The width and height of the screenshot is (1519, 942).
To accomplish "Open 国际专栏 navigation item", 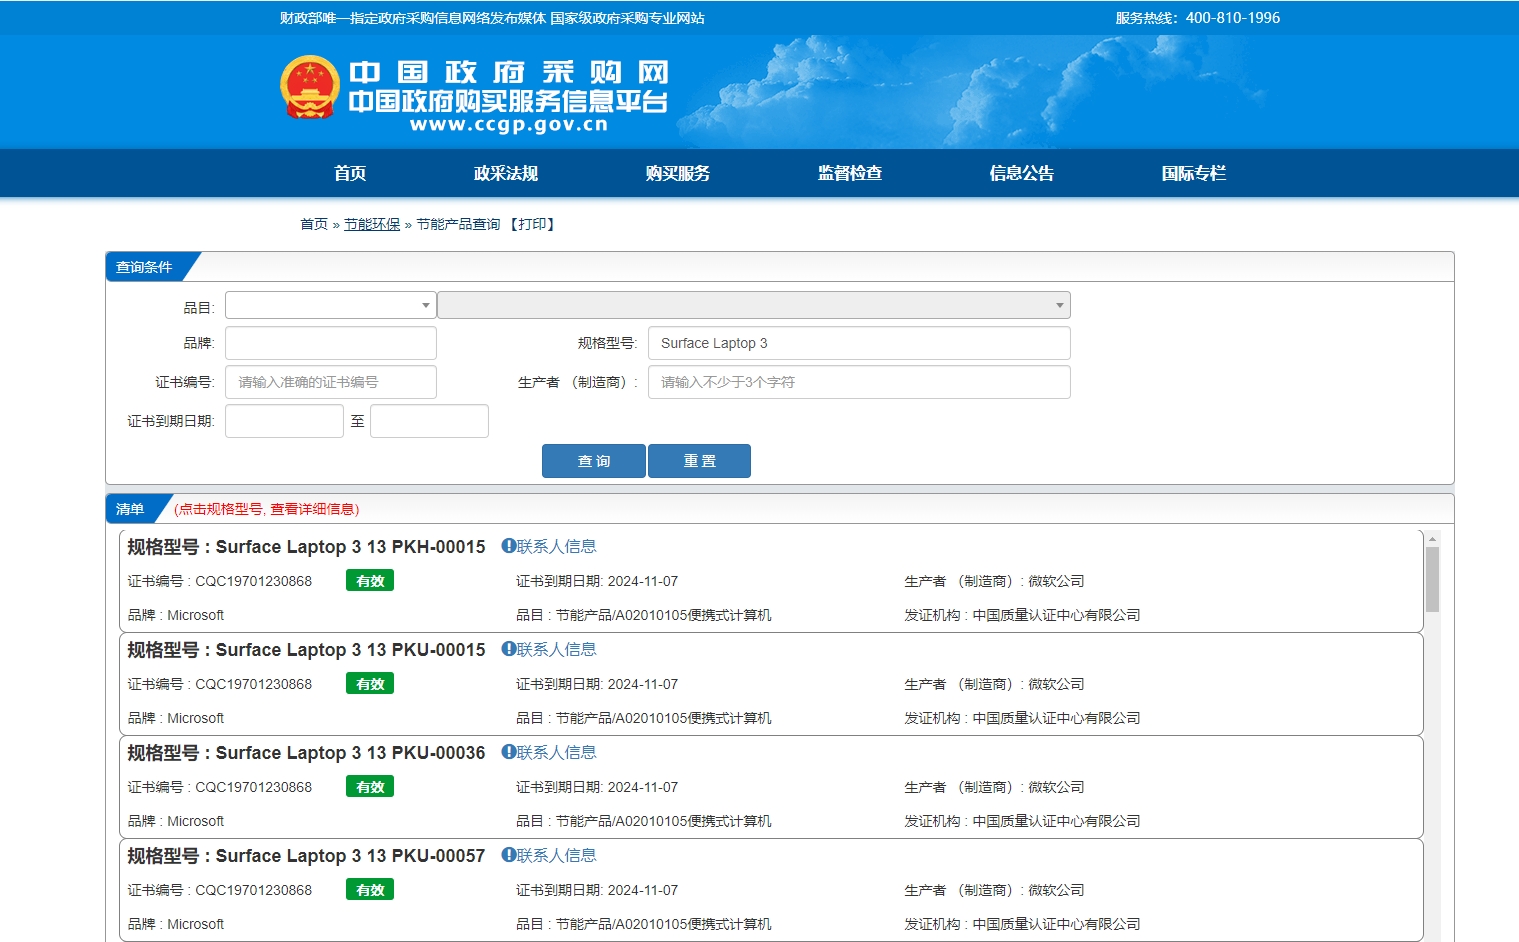I will coord(1193,173).
